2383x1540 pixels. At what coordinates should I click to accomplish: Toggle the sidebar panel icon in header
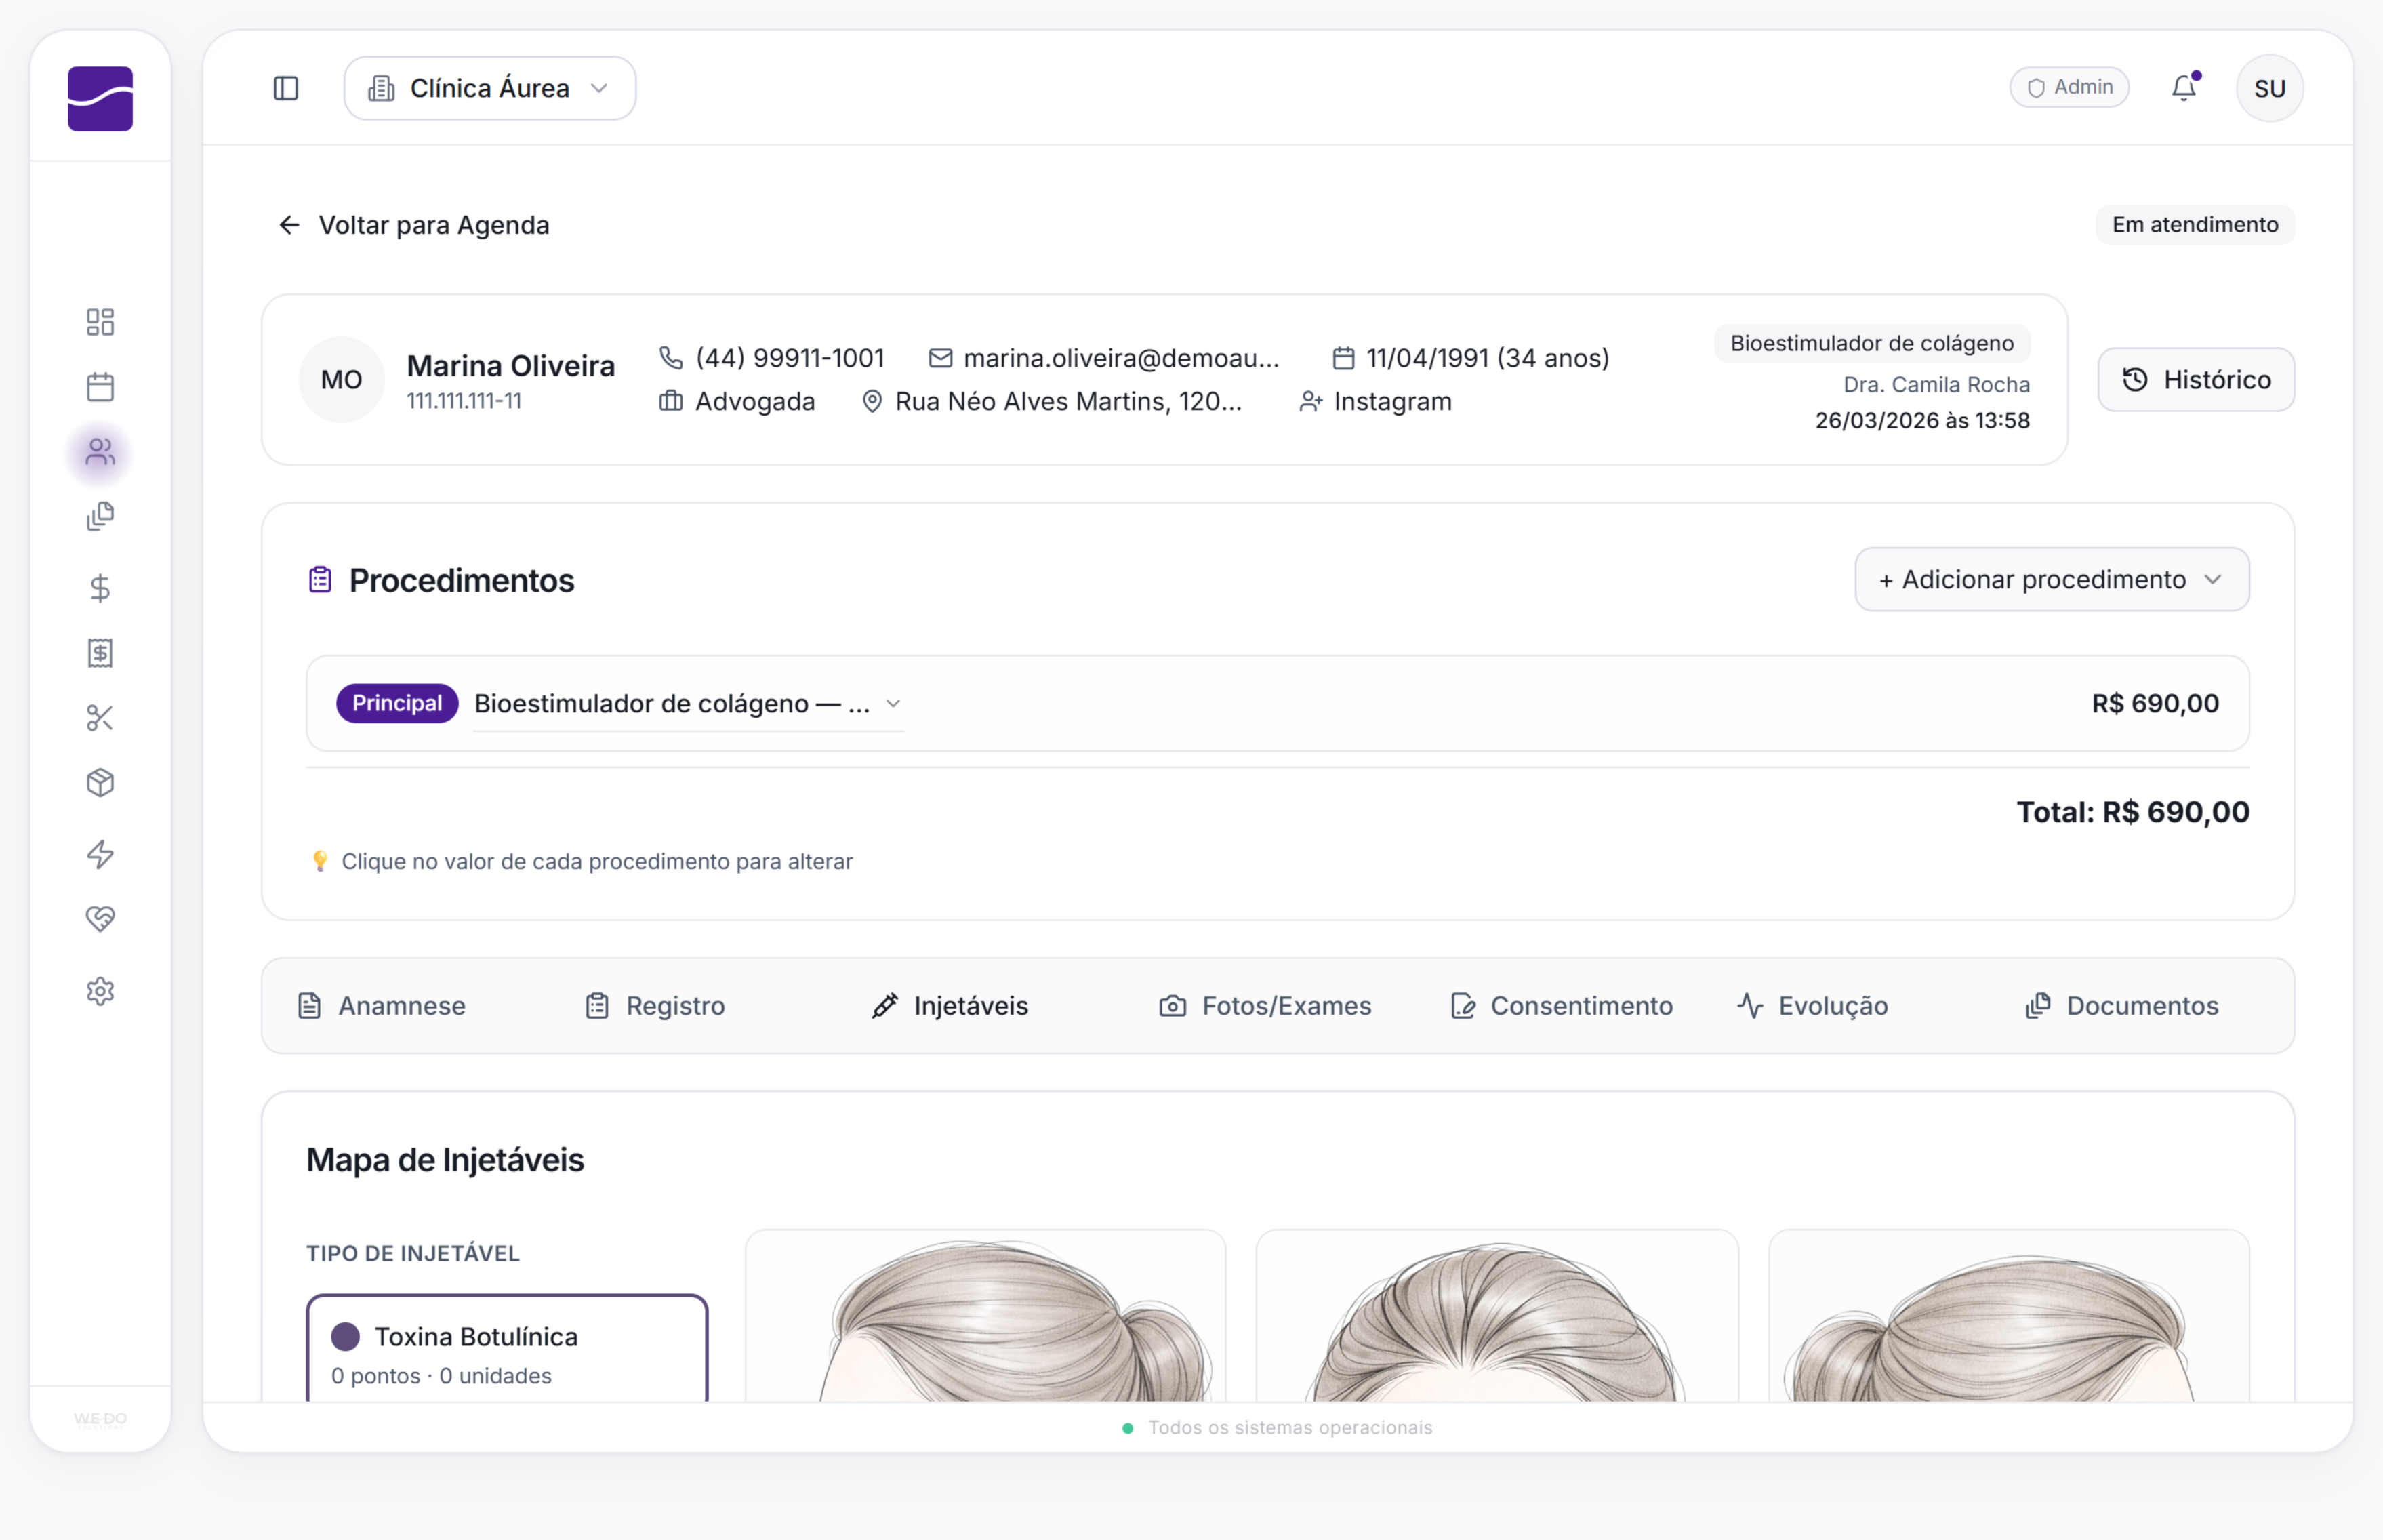pos(286,88)
